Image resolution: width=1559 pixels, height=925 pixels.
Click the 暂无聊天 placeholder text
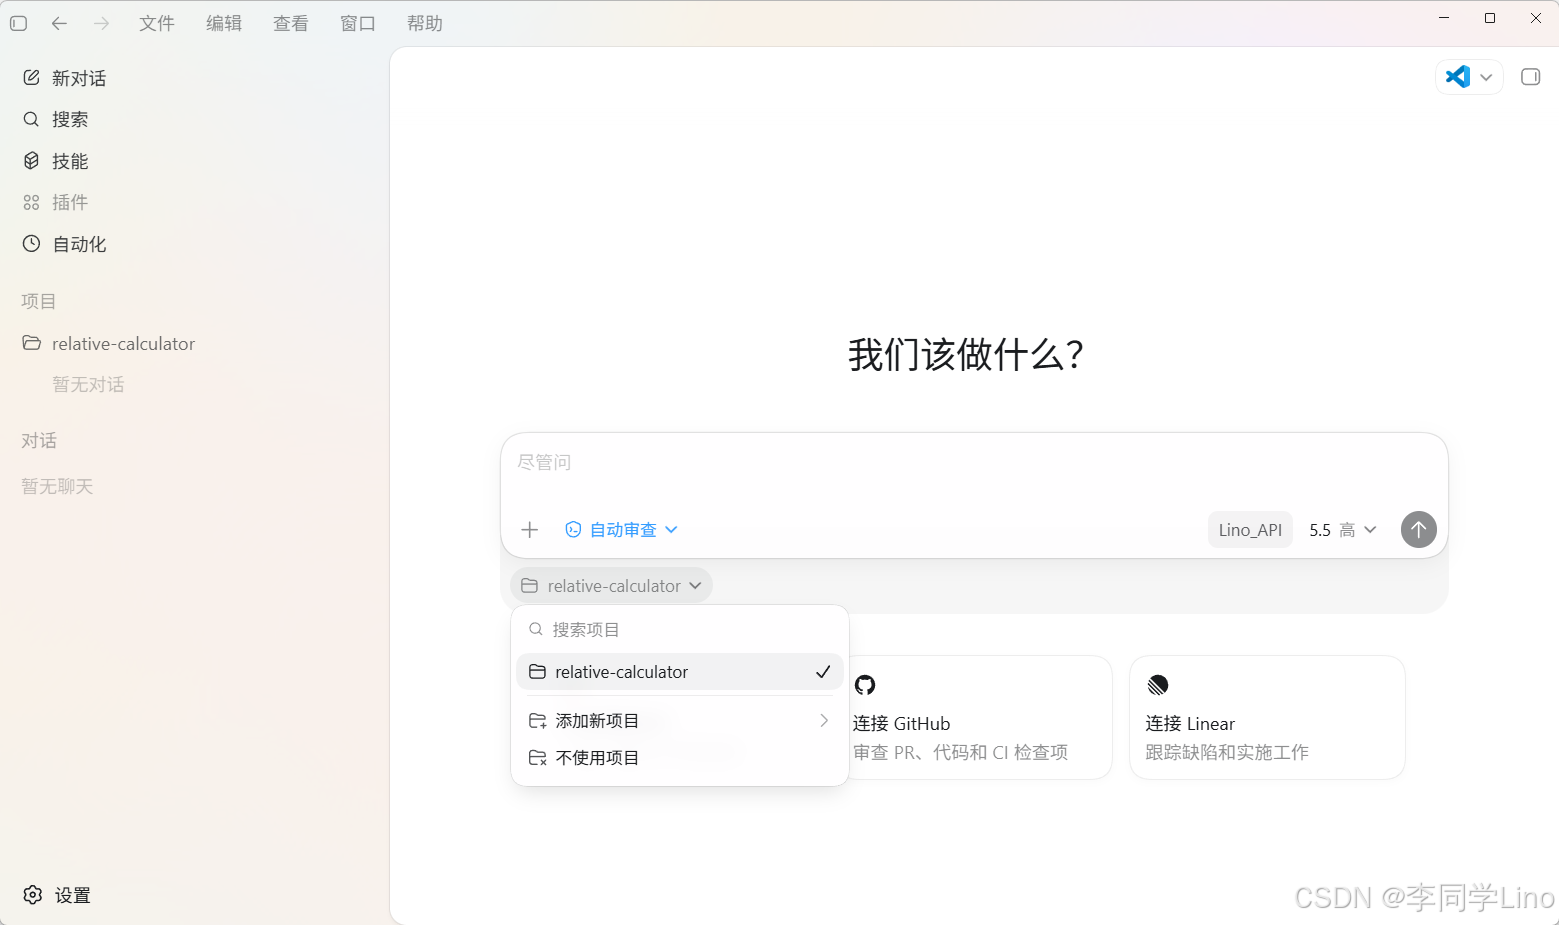point(57,487)
